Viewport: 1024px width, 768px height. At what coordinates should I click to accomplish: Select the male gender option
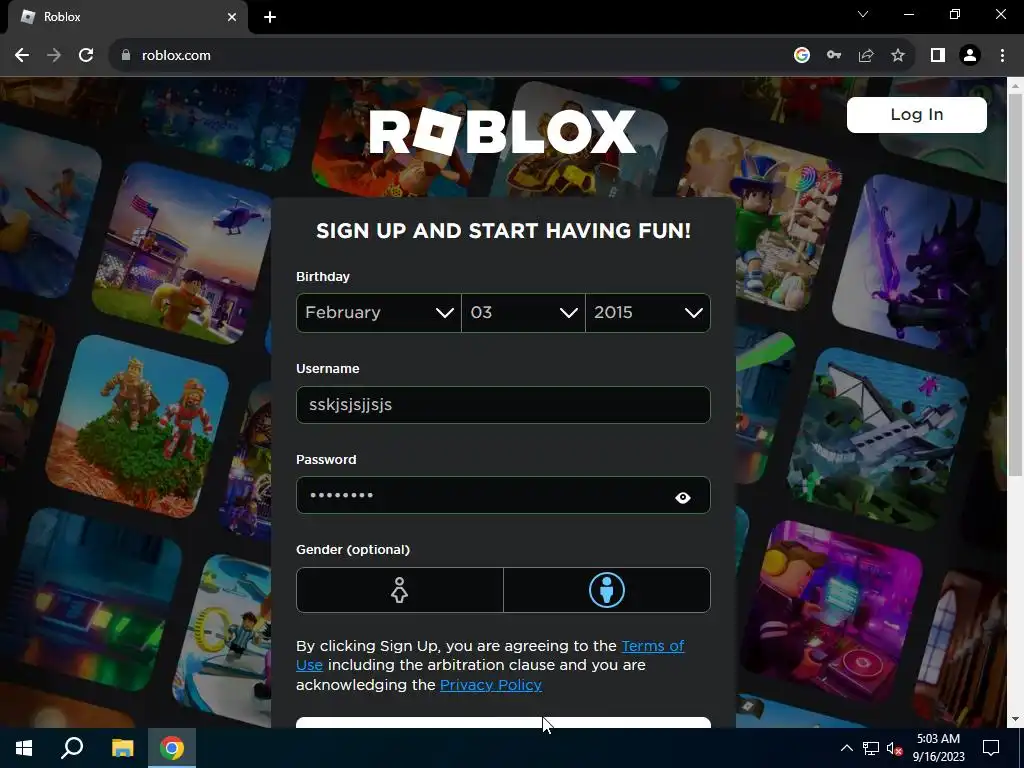pyautogui.click(x=607, y=590)
